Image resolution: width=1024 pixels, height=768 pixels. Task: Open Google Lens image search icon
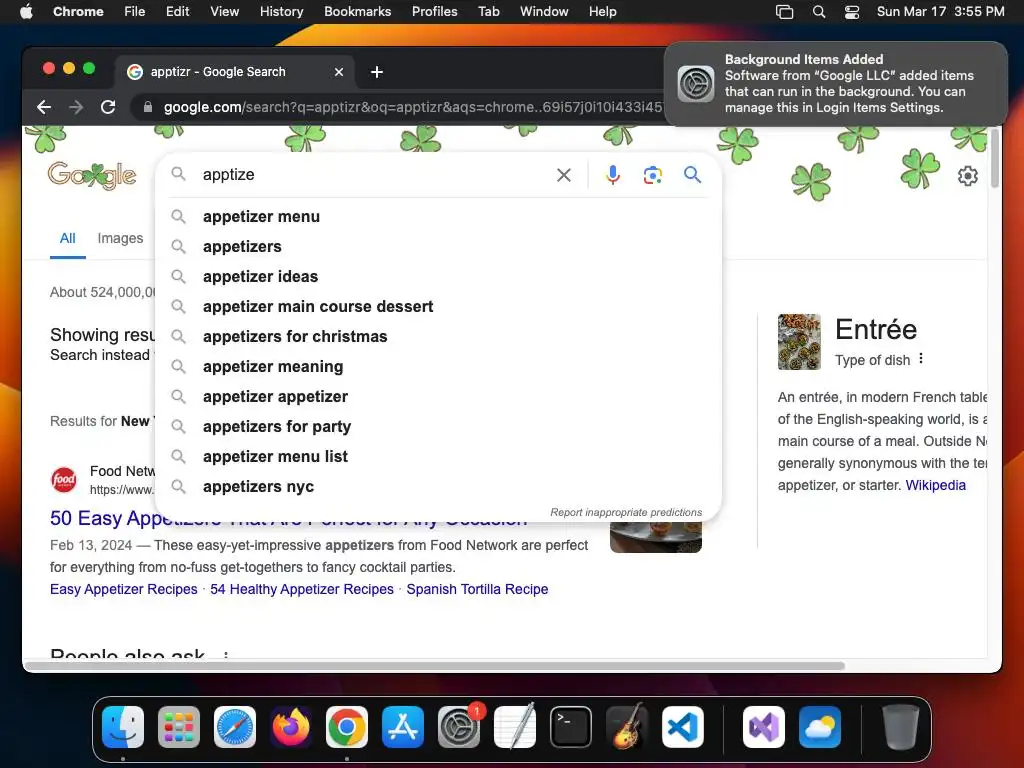[x=652, y=175]
